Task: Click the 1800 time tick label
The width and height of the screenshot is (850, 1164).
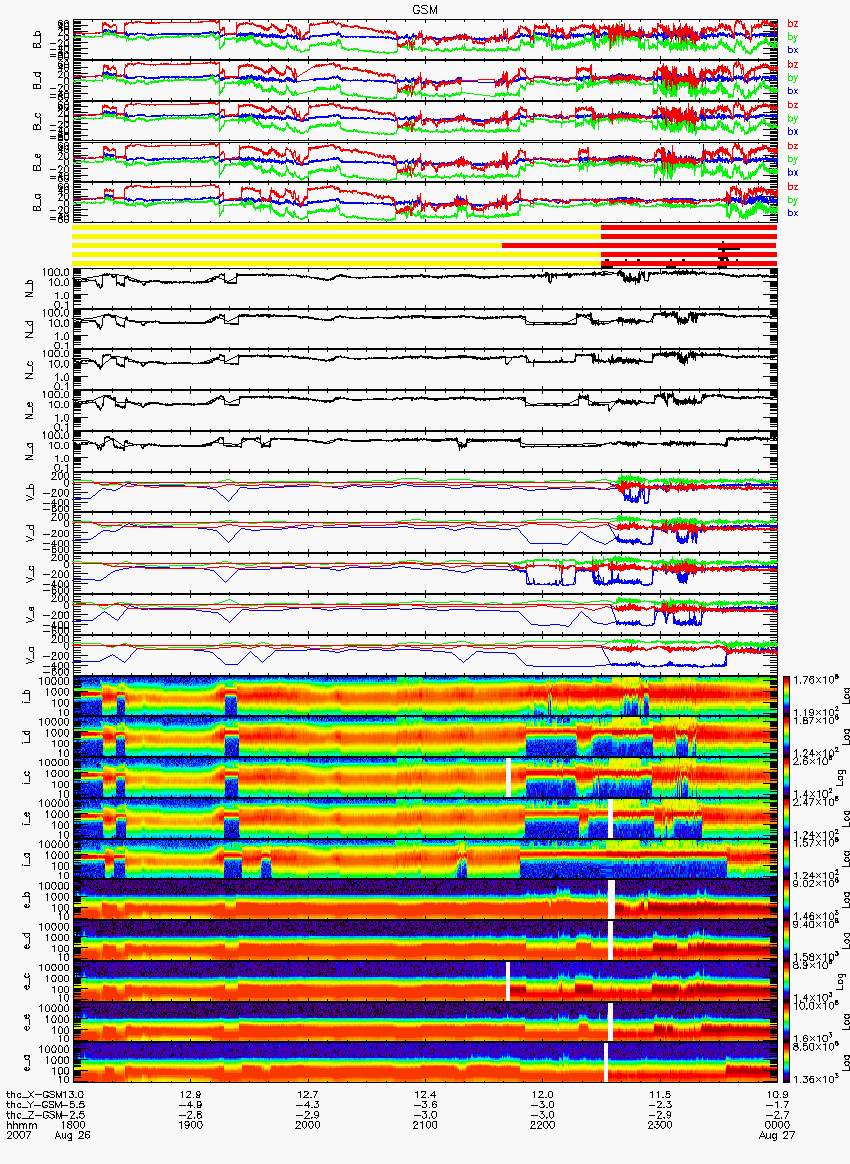Action: [73, 1125]
